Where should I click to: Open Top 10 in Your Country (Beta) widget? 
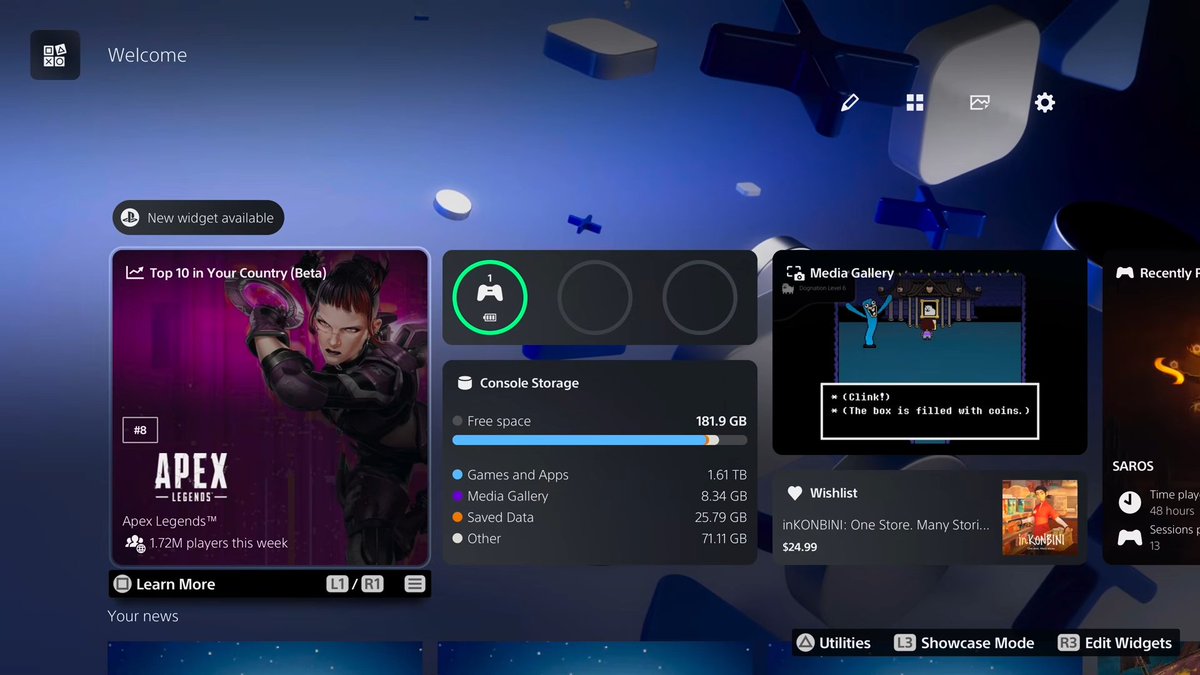(270, 408)
